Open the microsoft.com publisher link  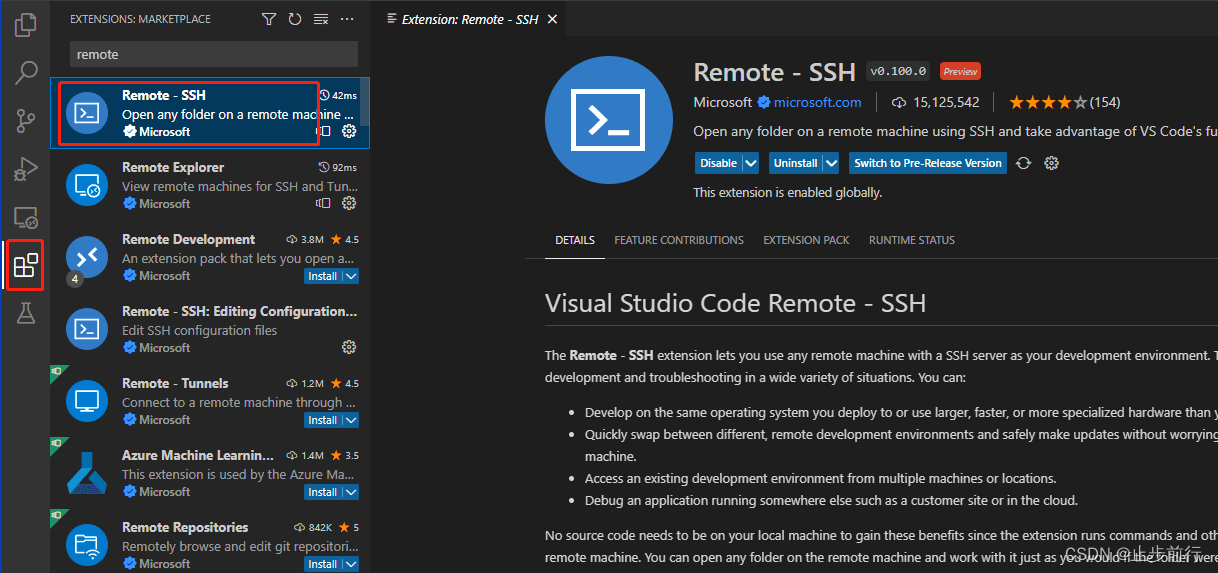[x=817, y=102]
